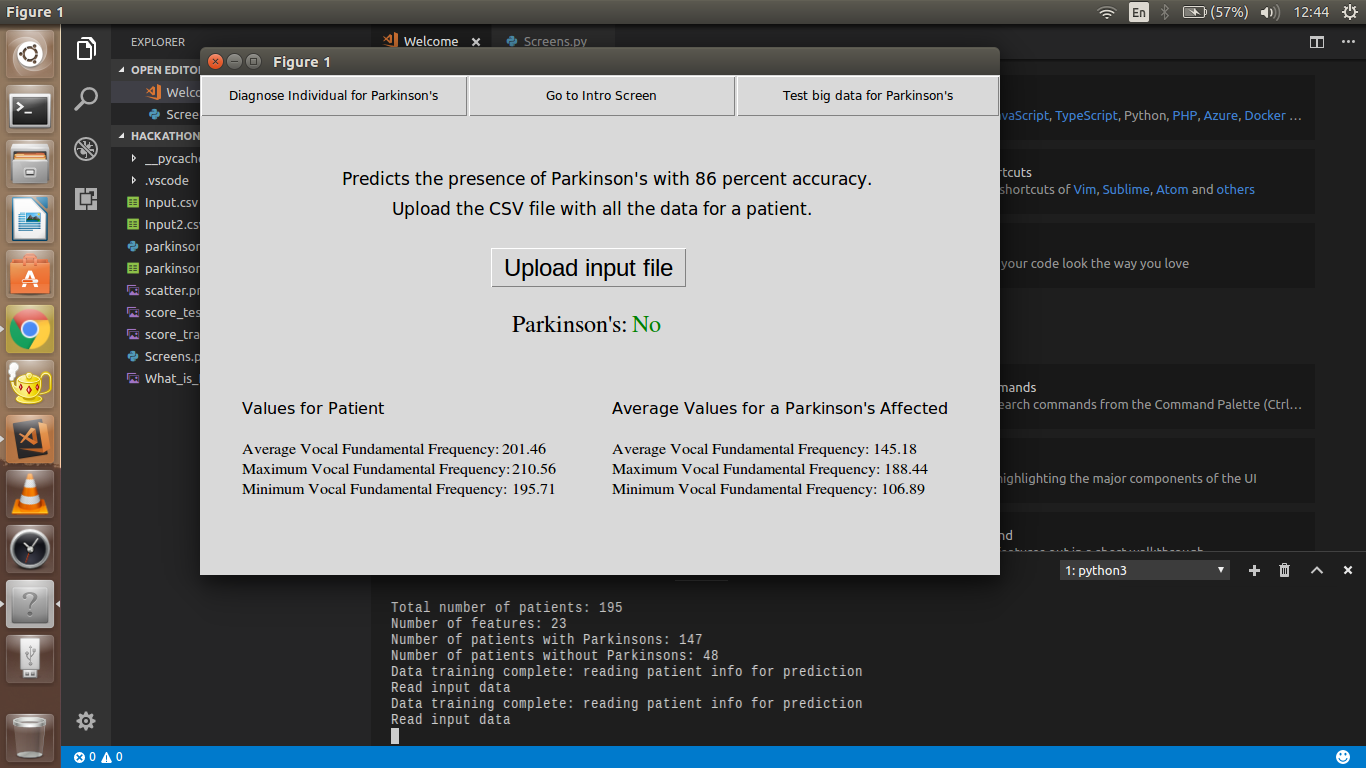Open the Explorer view in VS Code activity bar
This screenshot has height=768, width=1366.
86,48
